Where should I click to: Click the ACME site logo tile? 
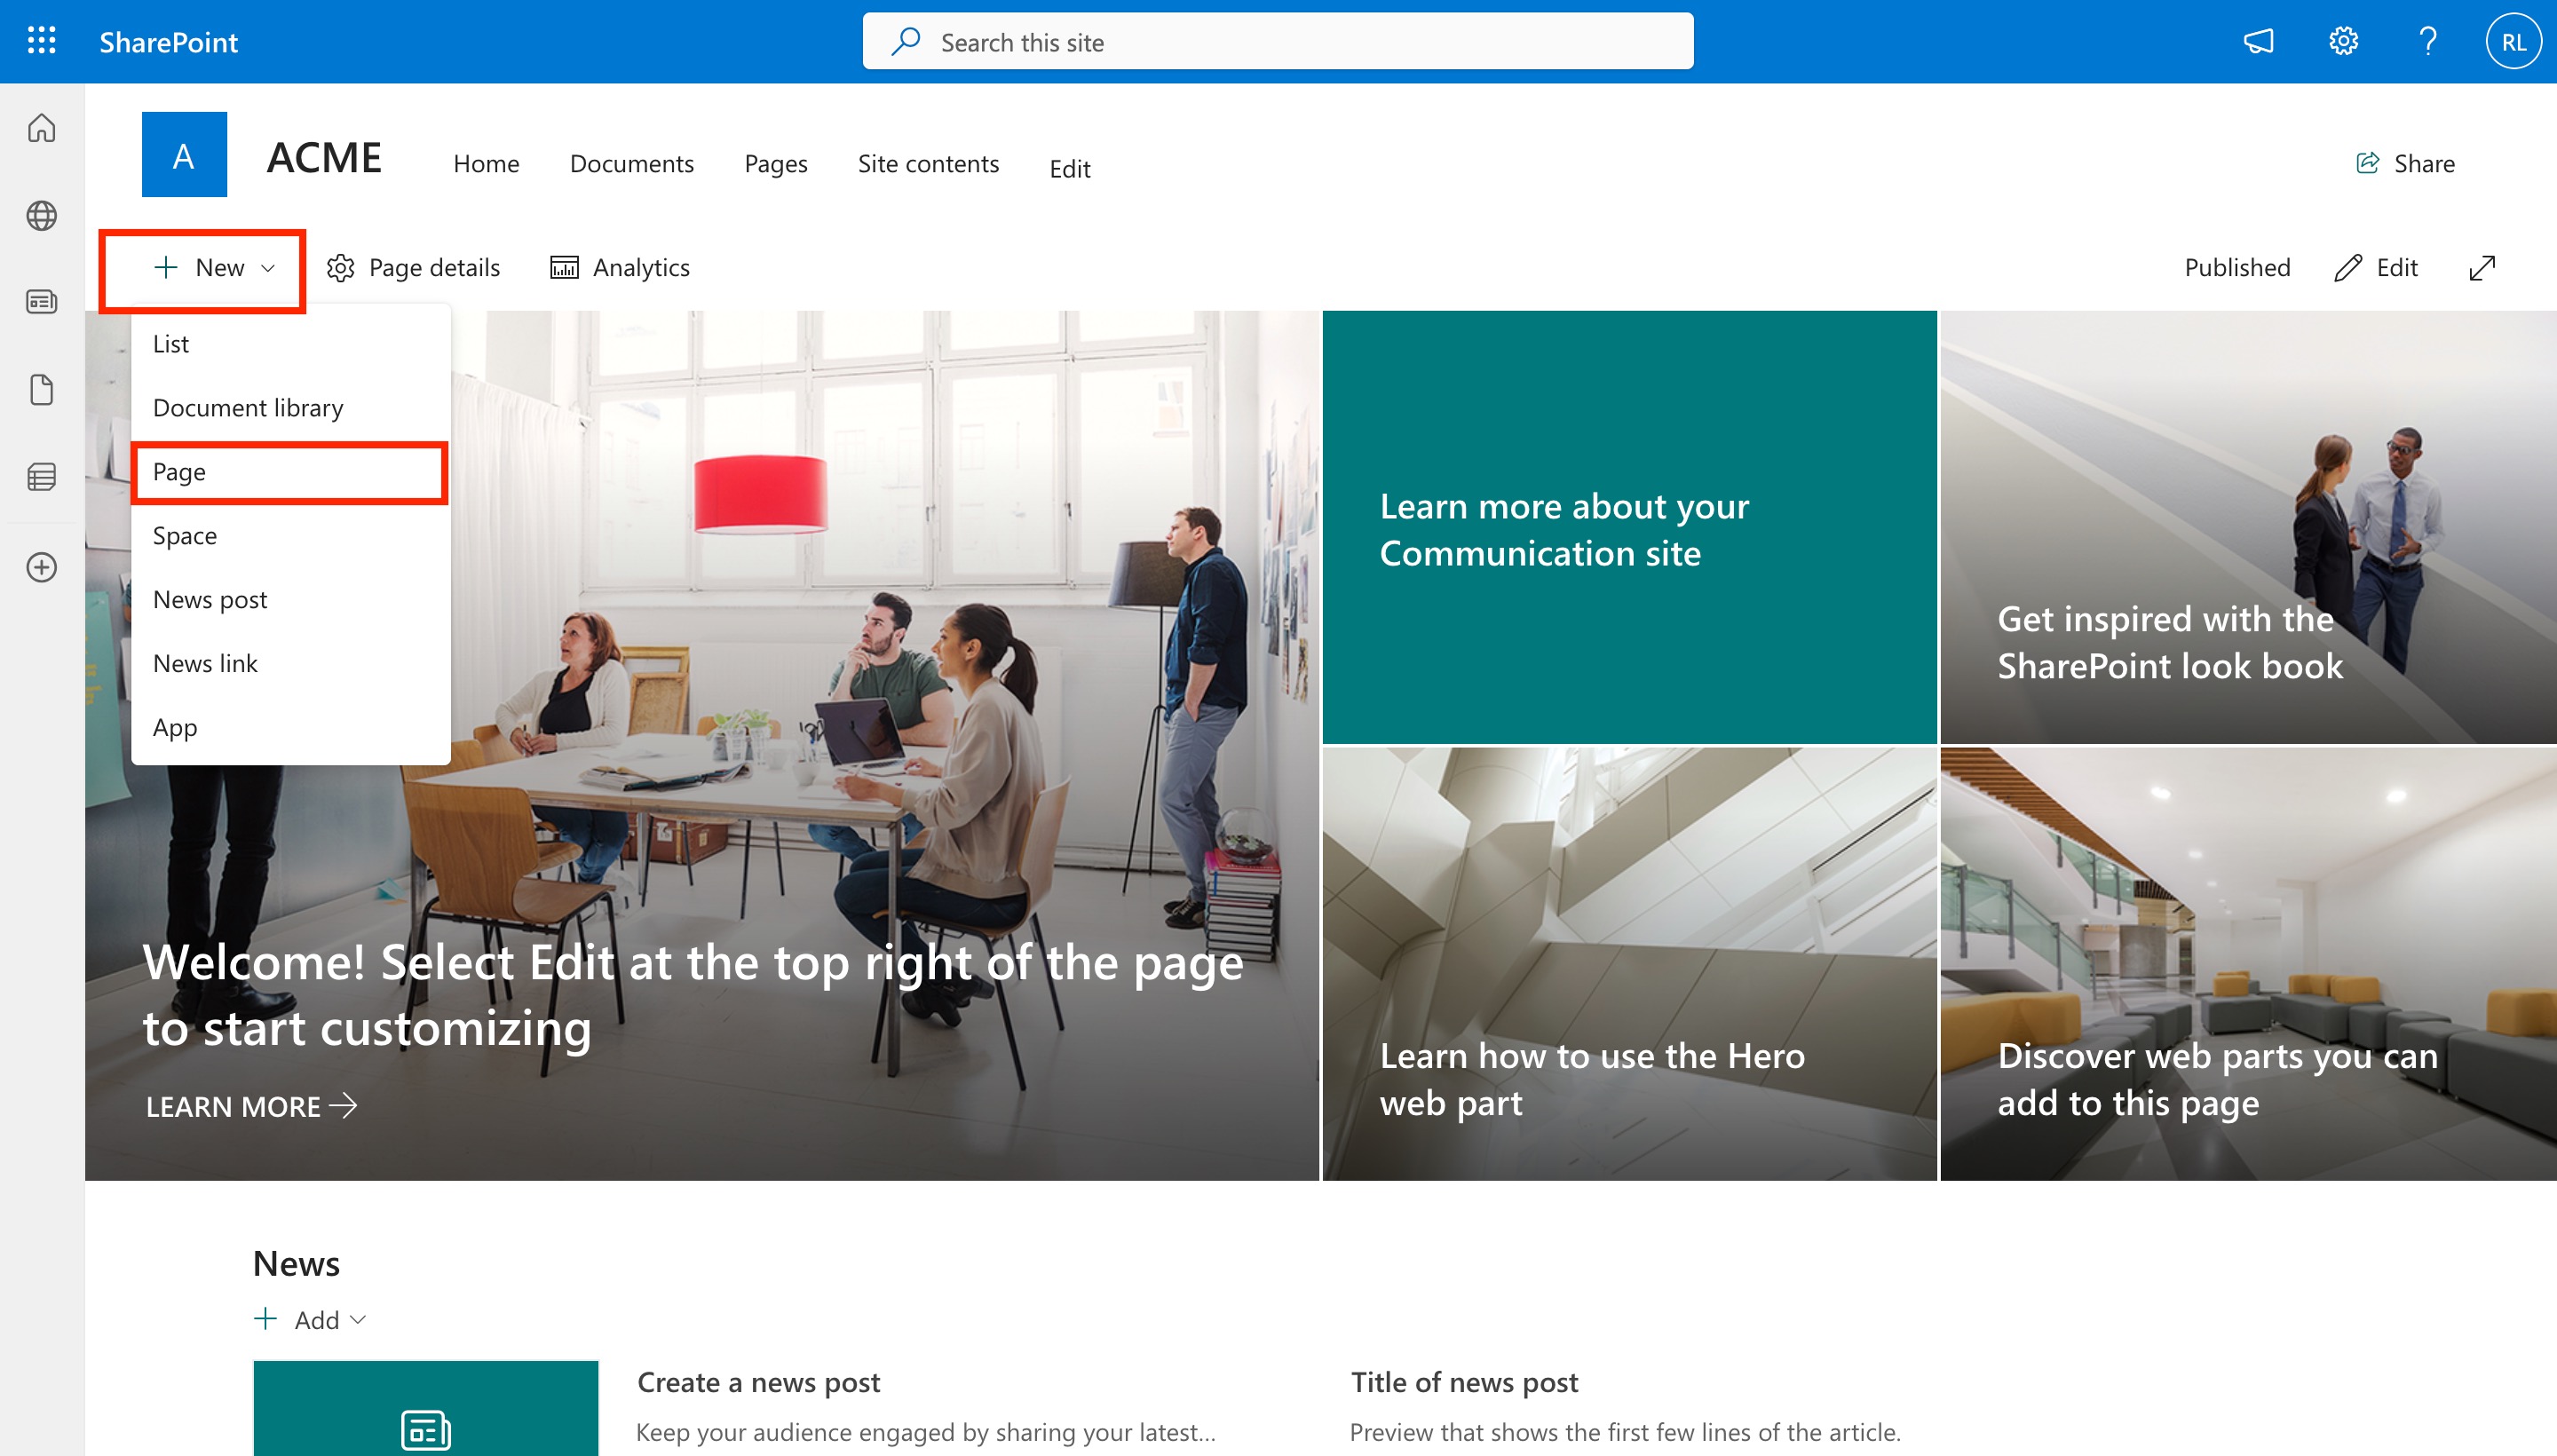click(x=184, y=155)
